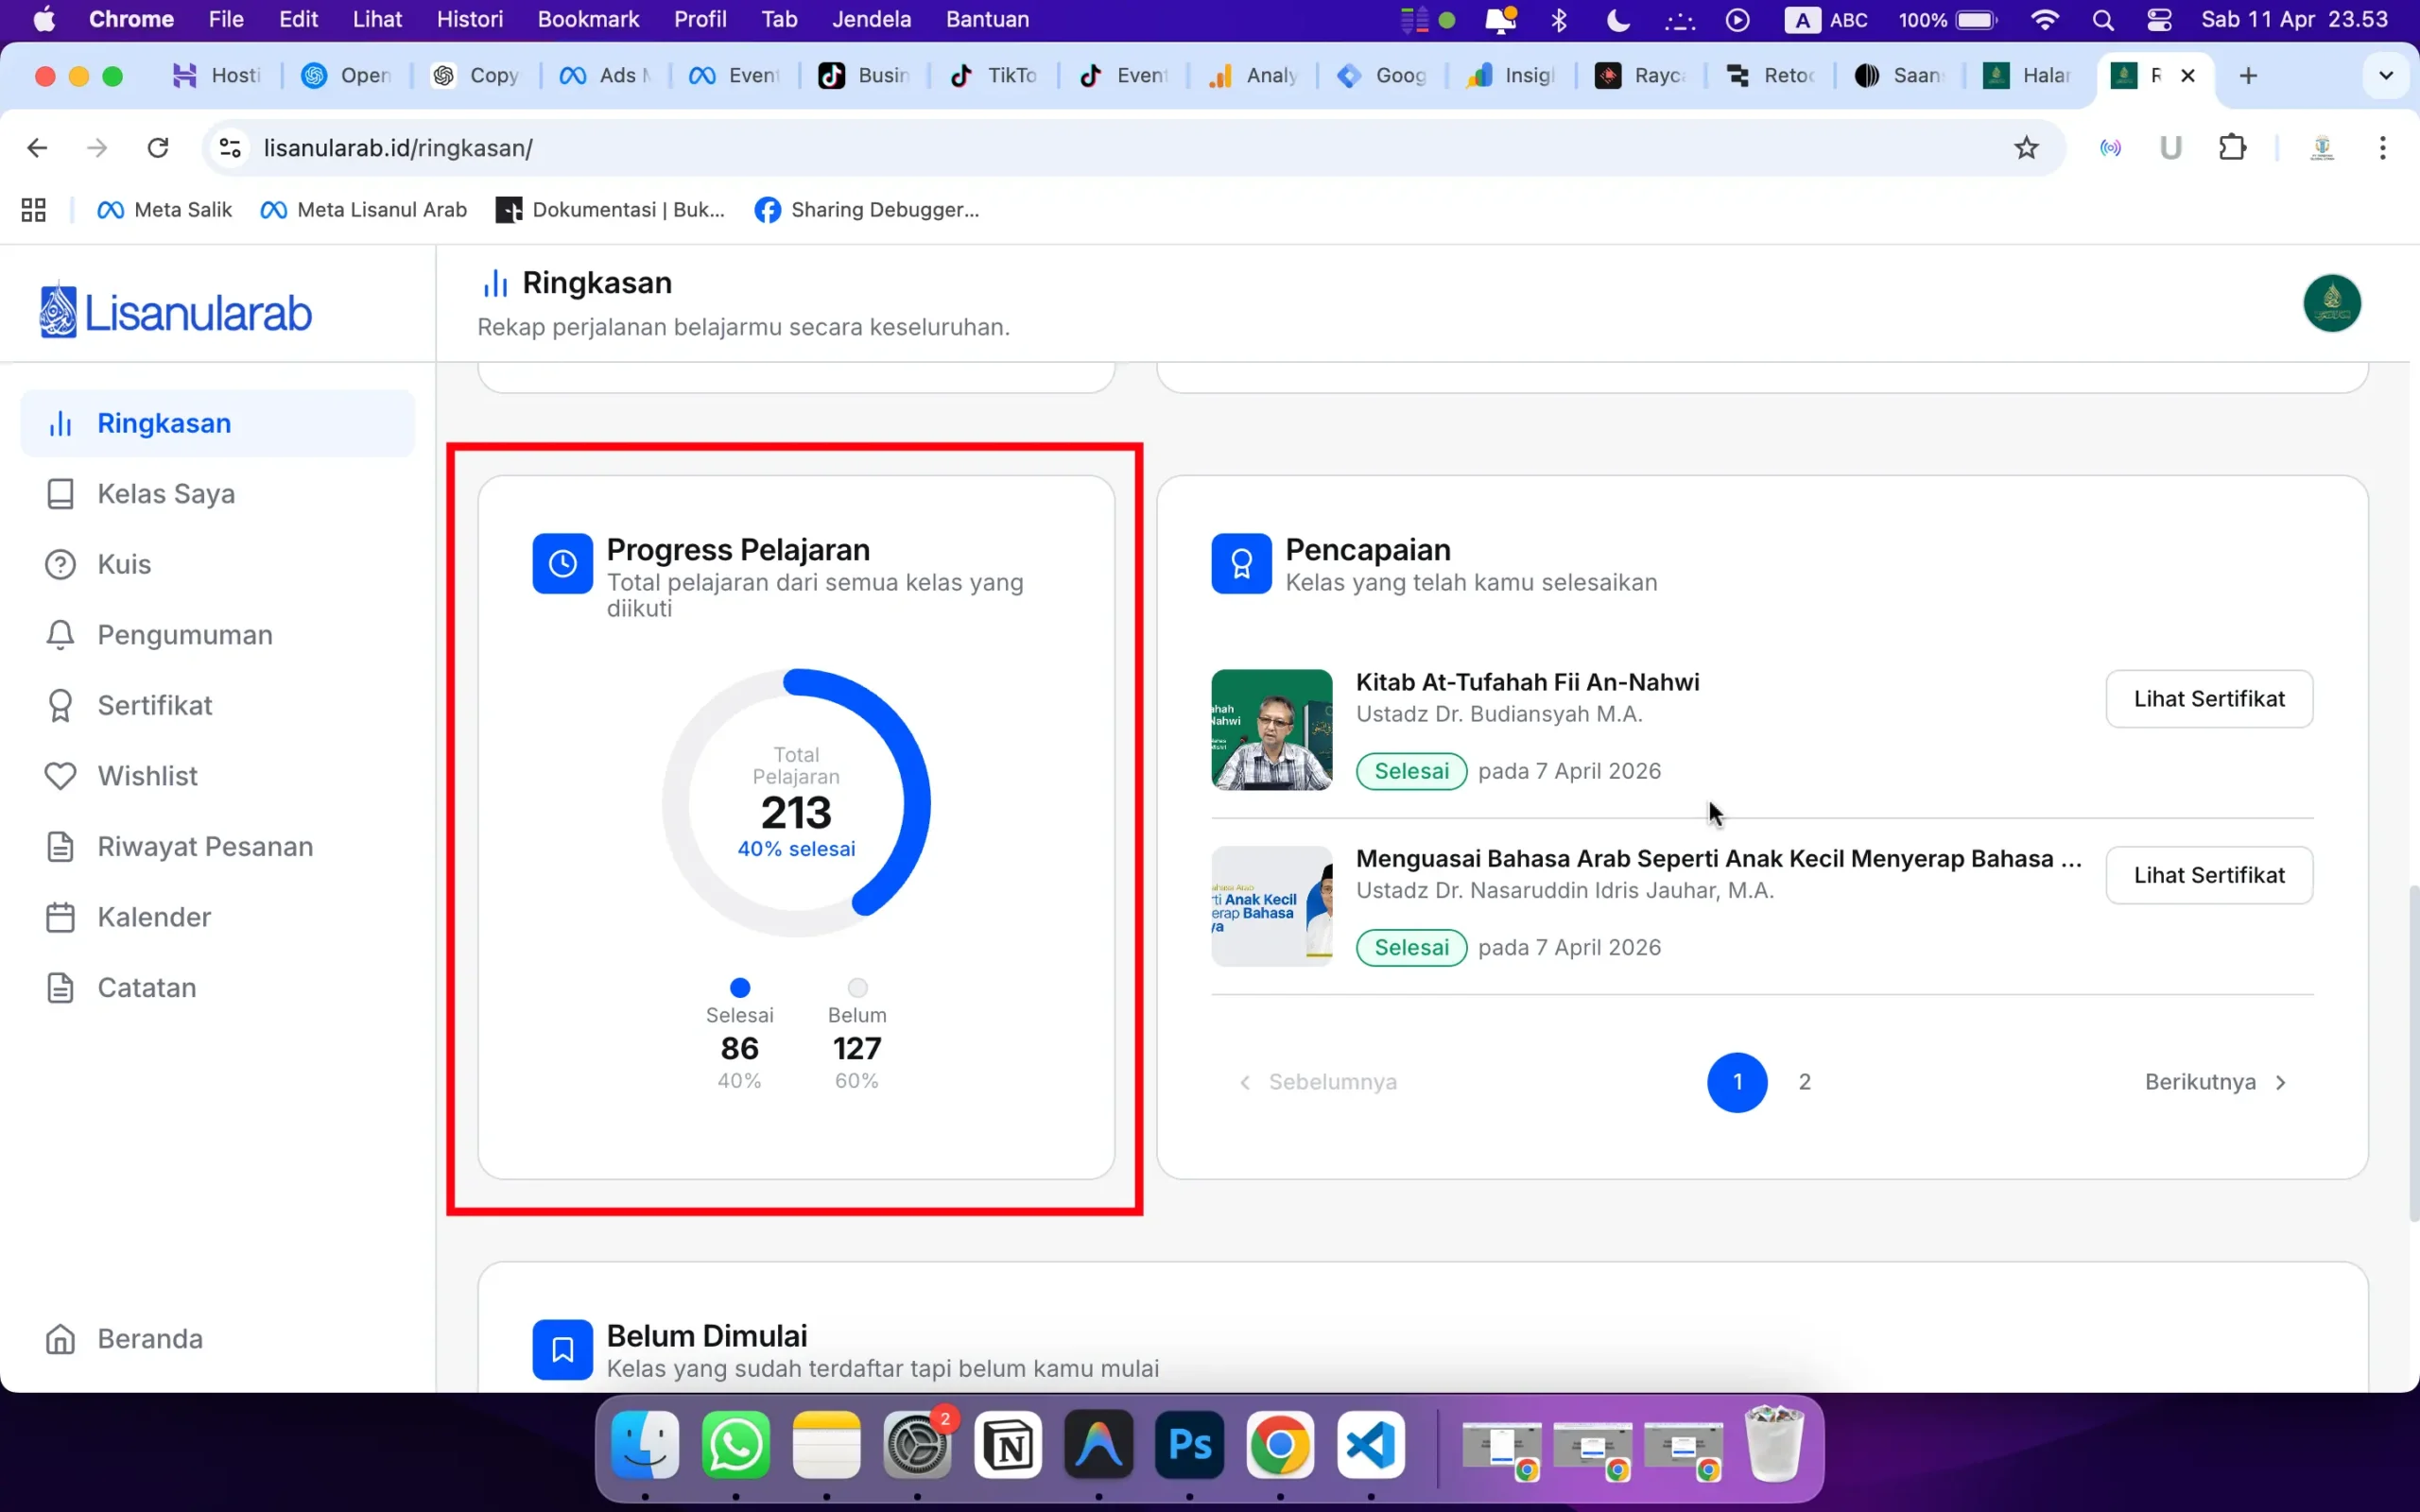2420x1512 pixels.
Task: Open macOS Control Center
Action: tap(2160, 19)
